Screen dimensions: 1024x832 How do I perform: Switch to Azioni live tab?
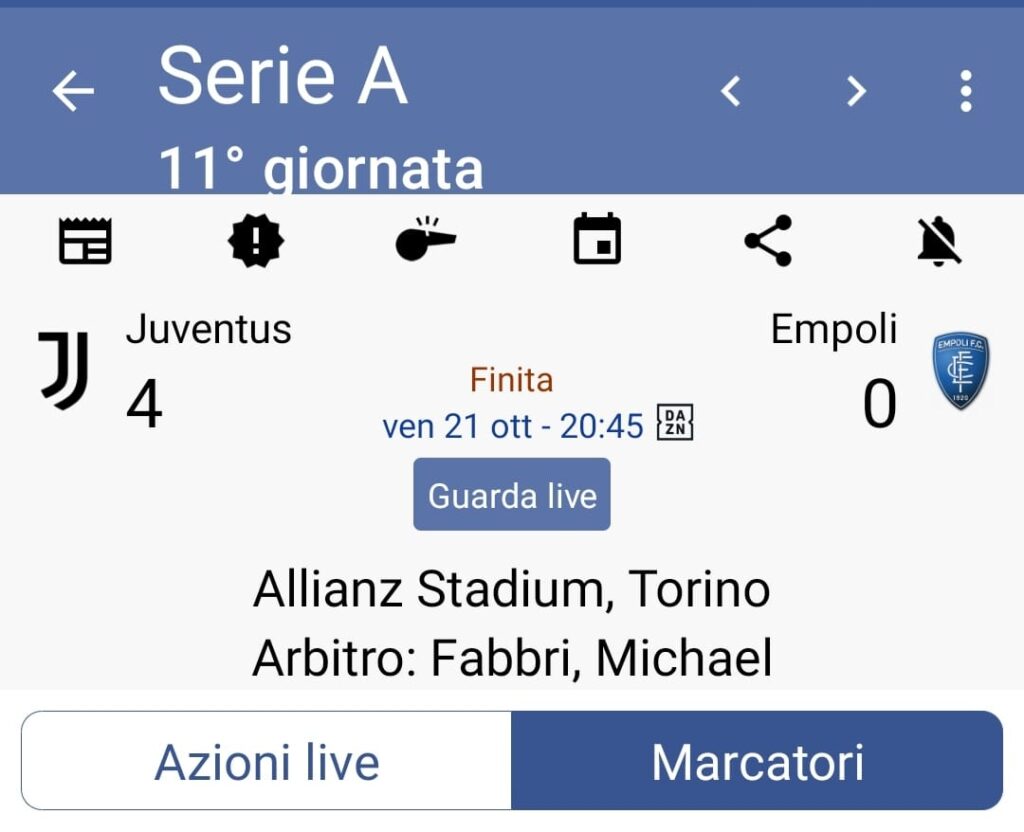point(267,762)
